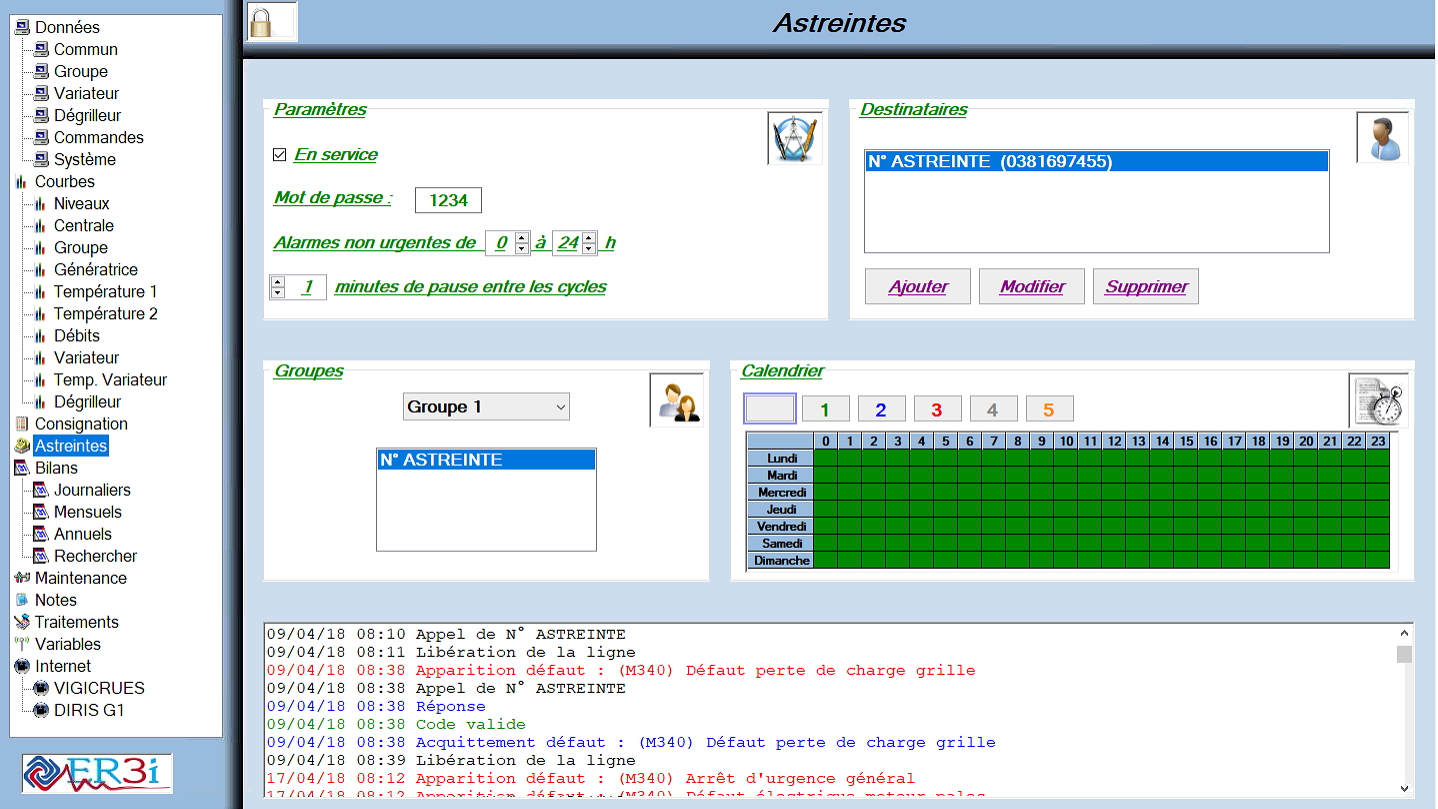Click the Lundi row header

[x=781, y=458]
